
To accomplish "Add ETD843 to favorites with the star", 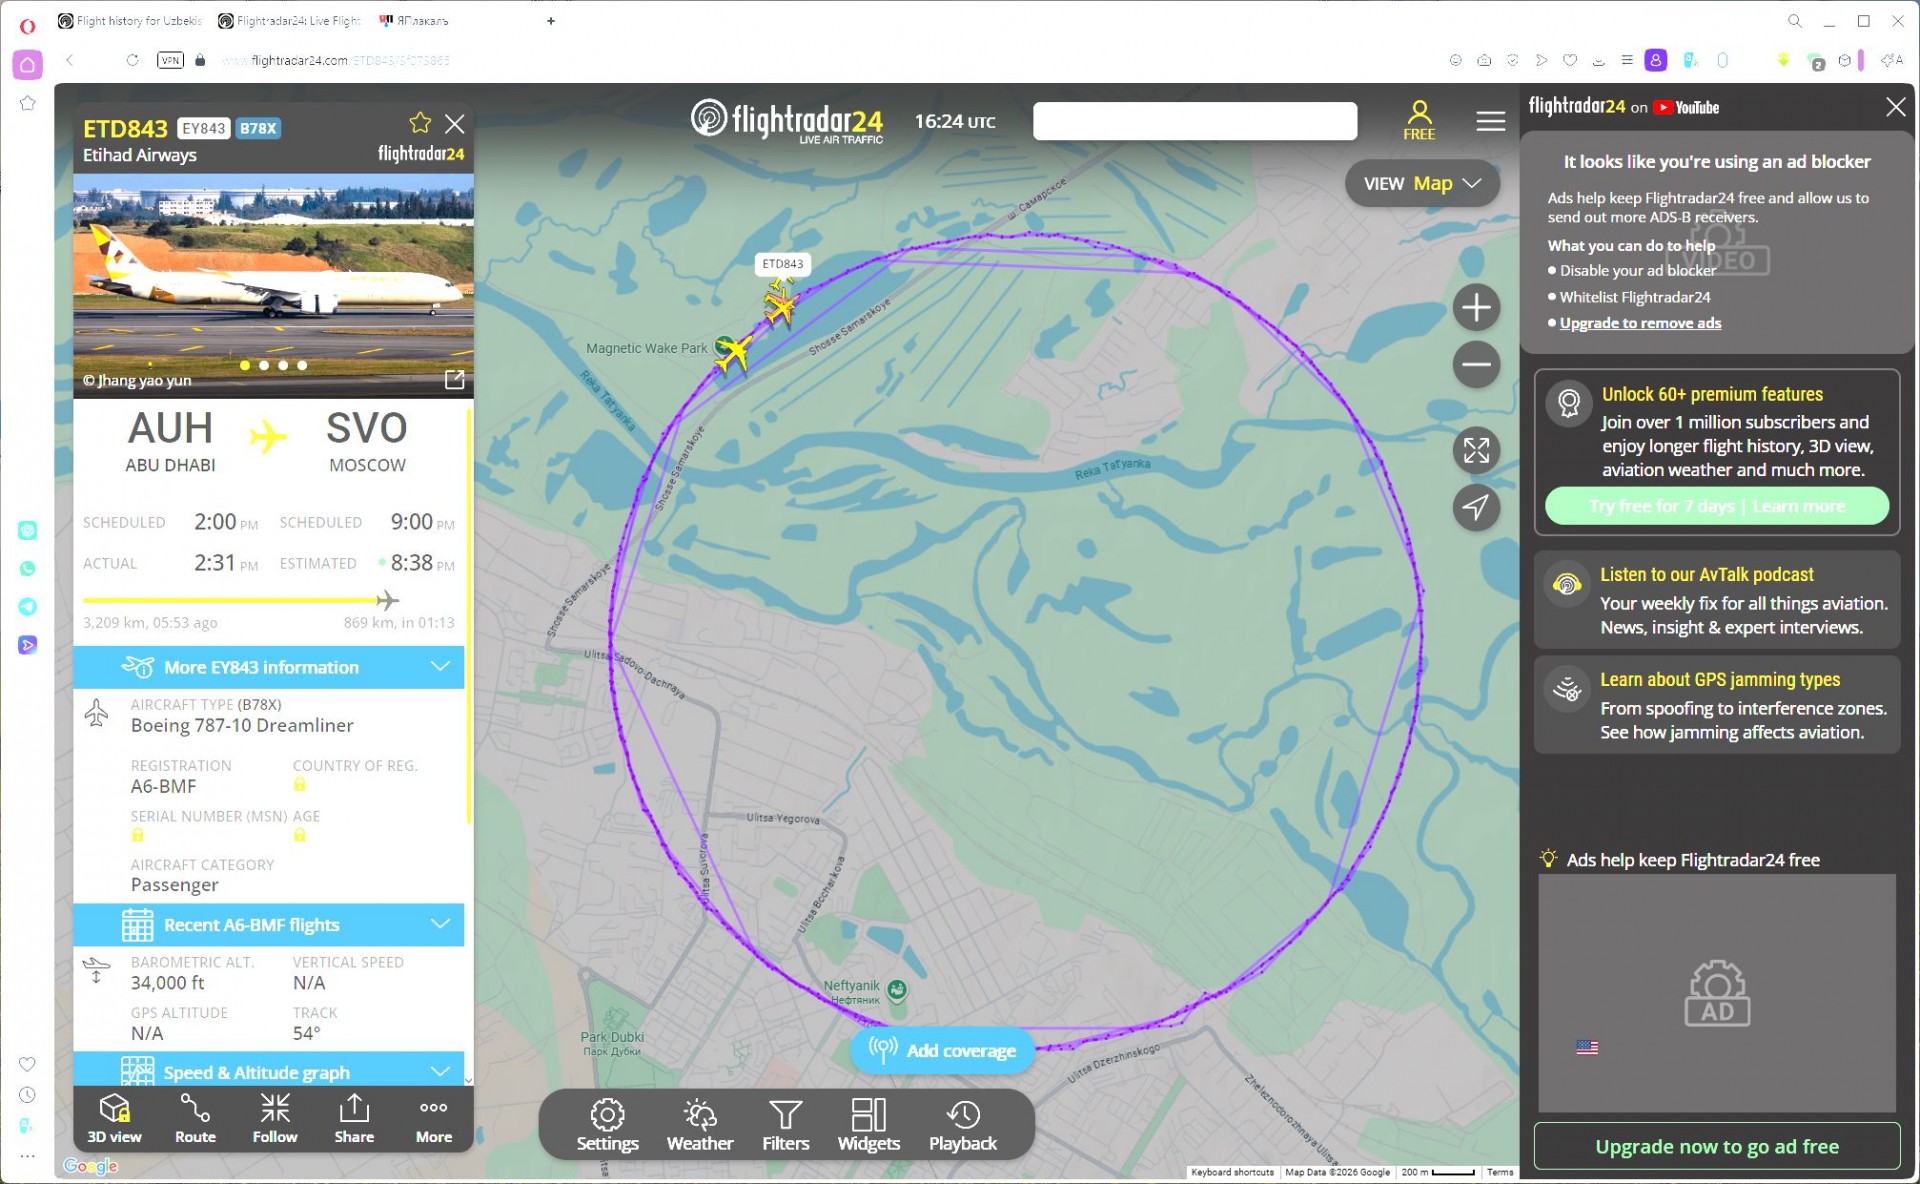I will (x=420, y=123).
